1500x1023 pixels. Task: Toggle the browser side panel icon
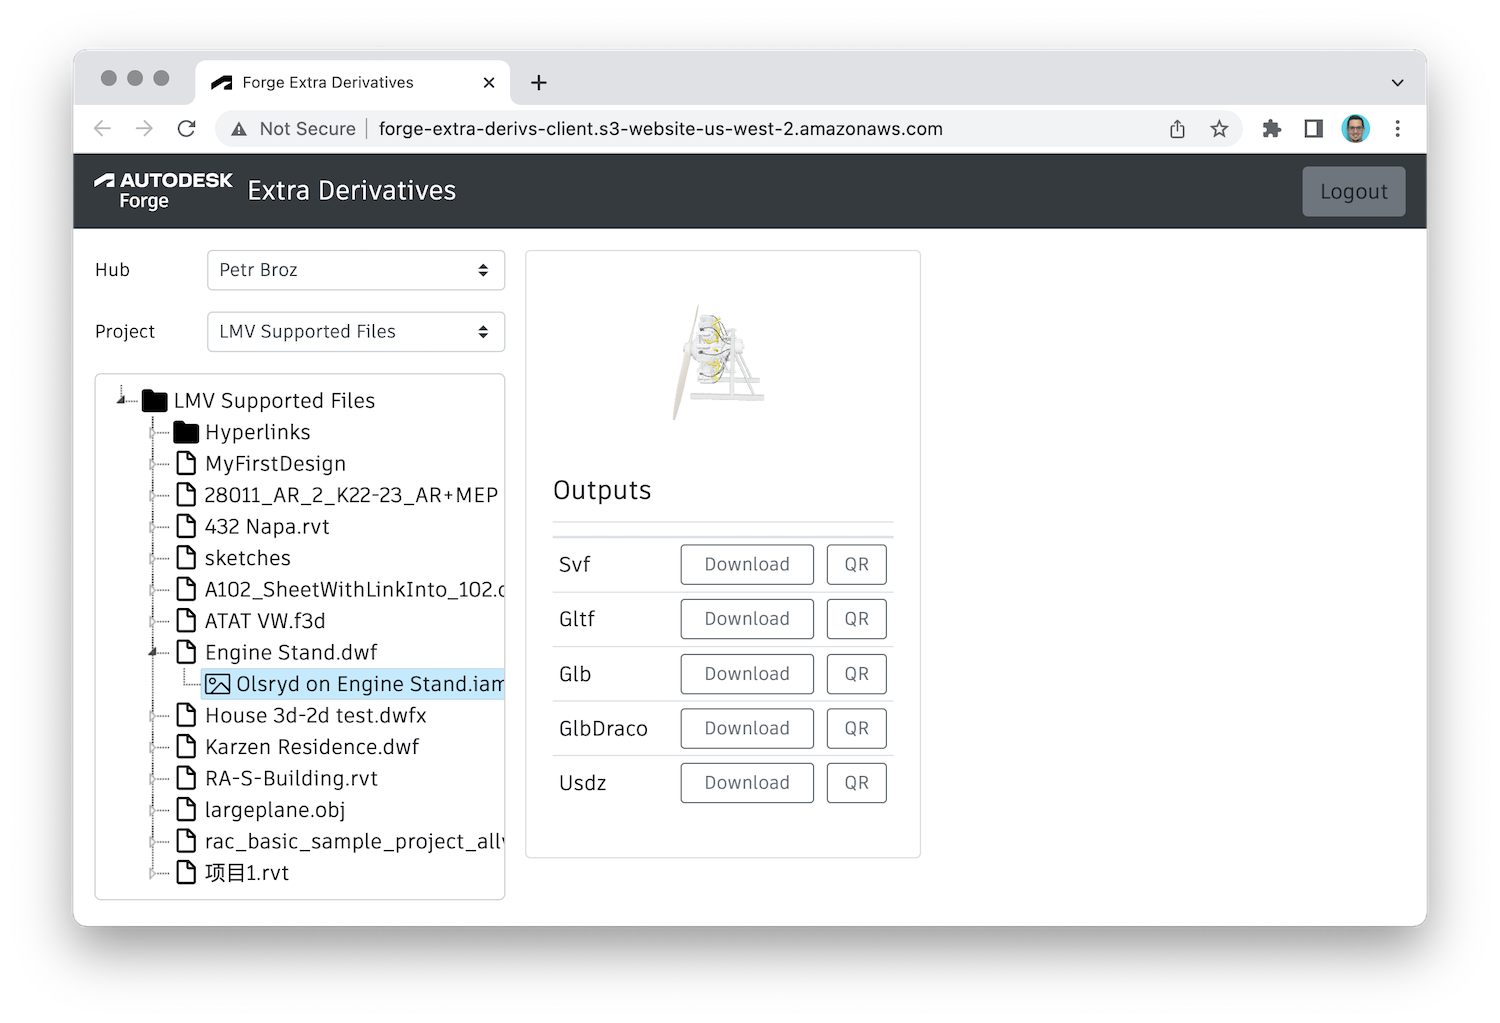(1314, 129)
